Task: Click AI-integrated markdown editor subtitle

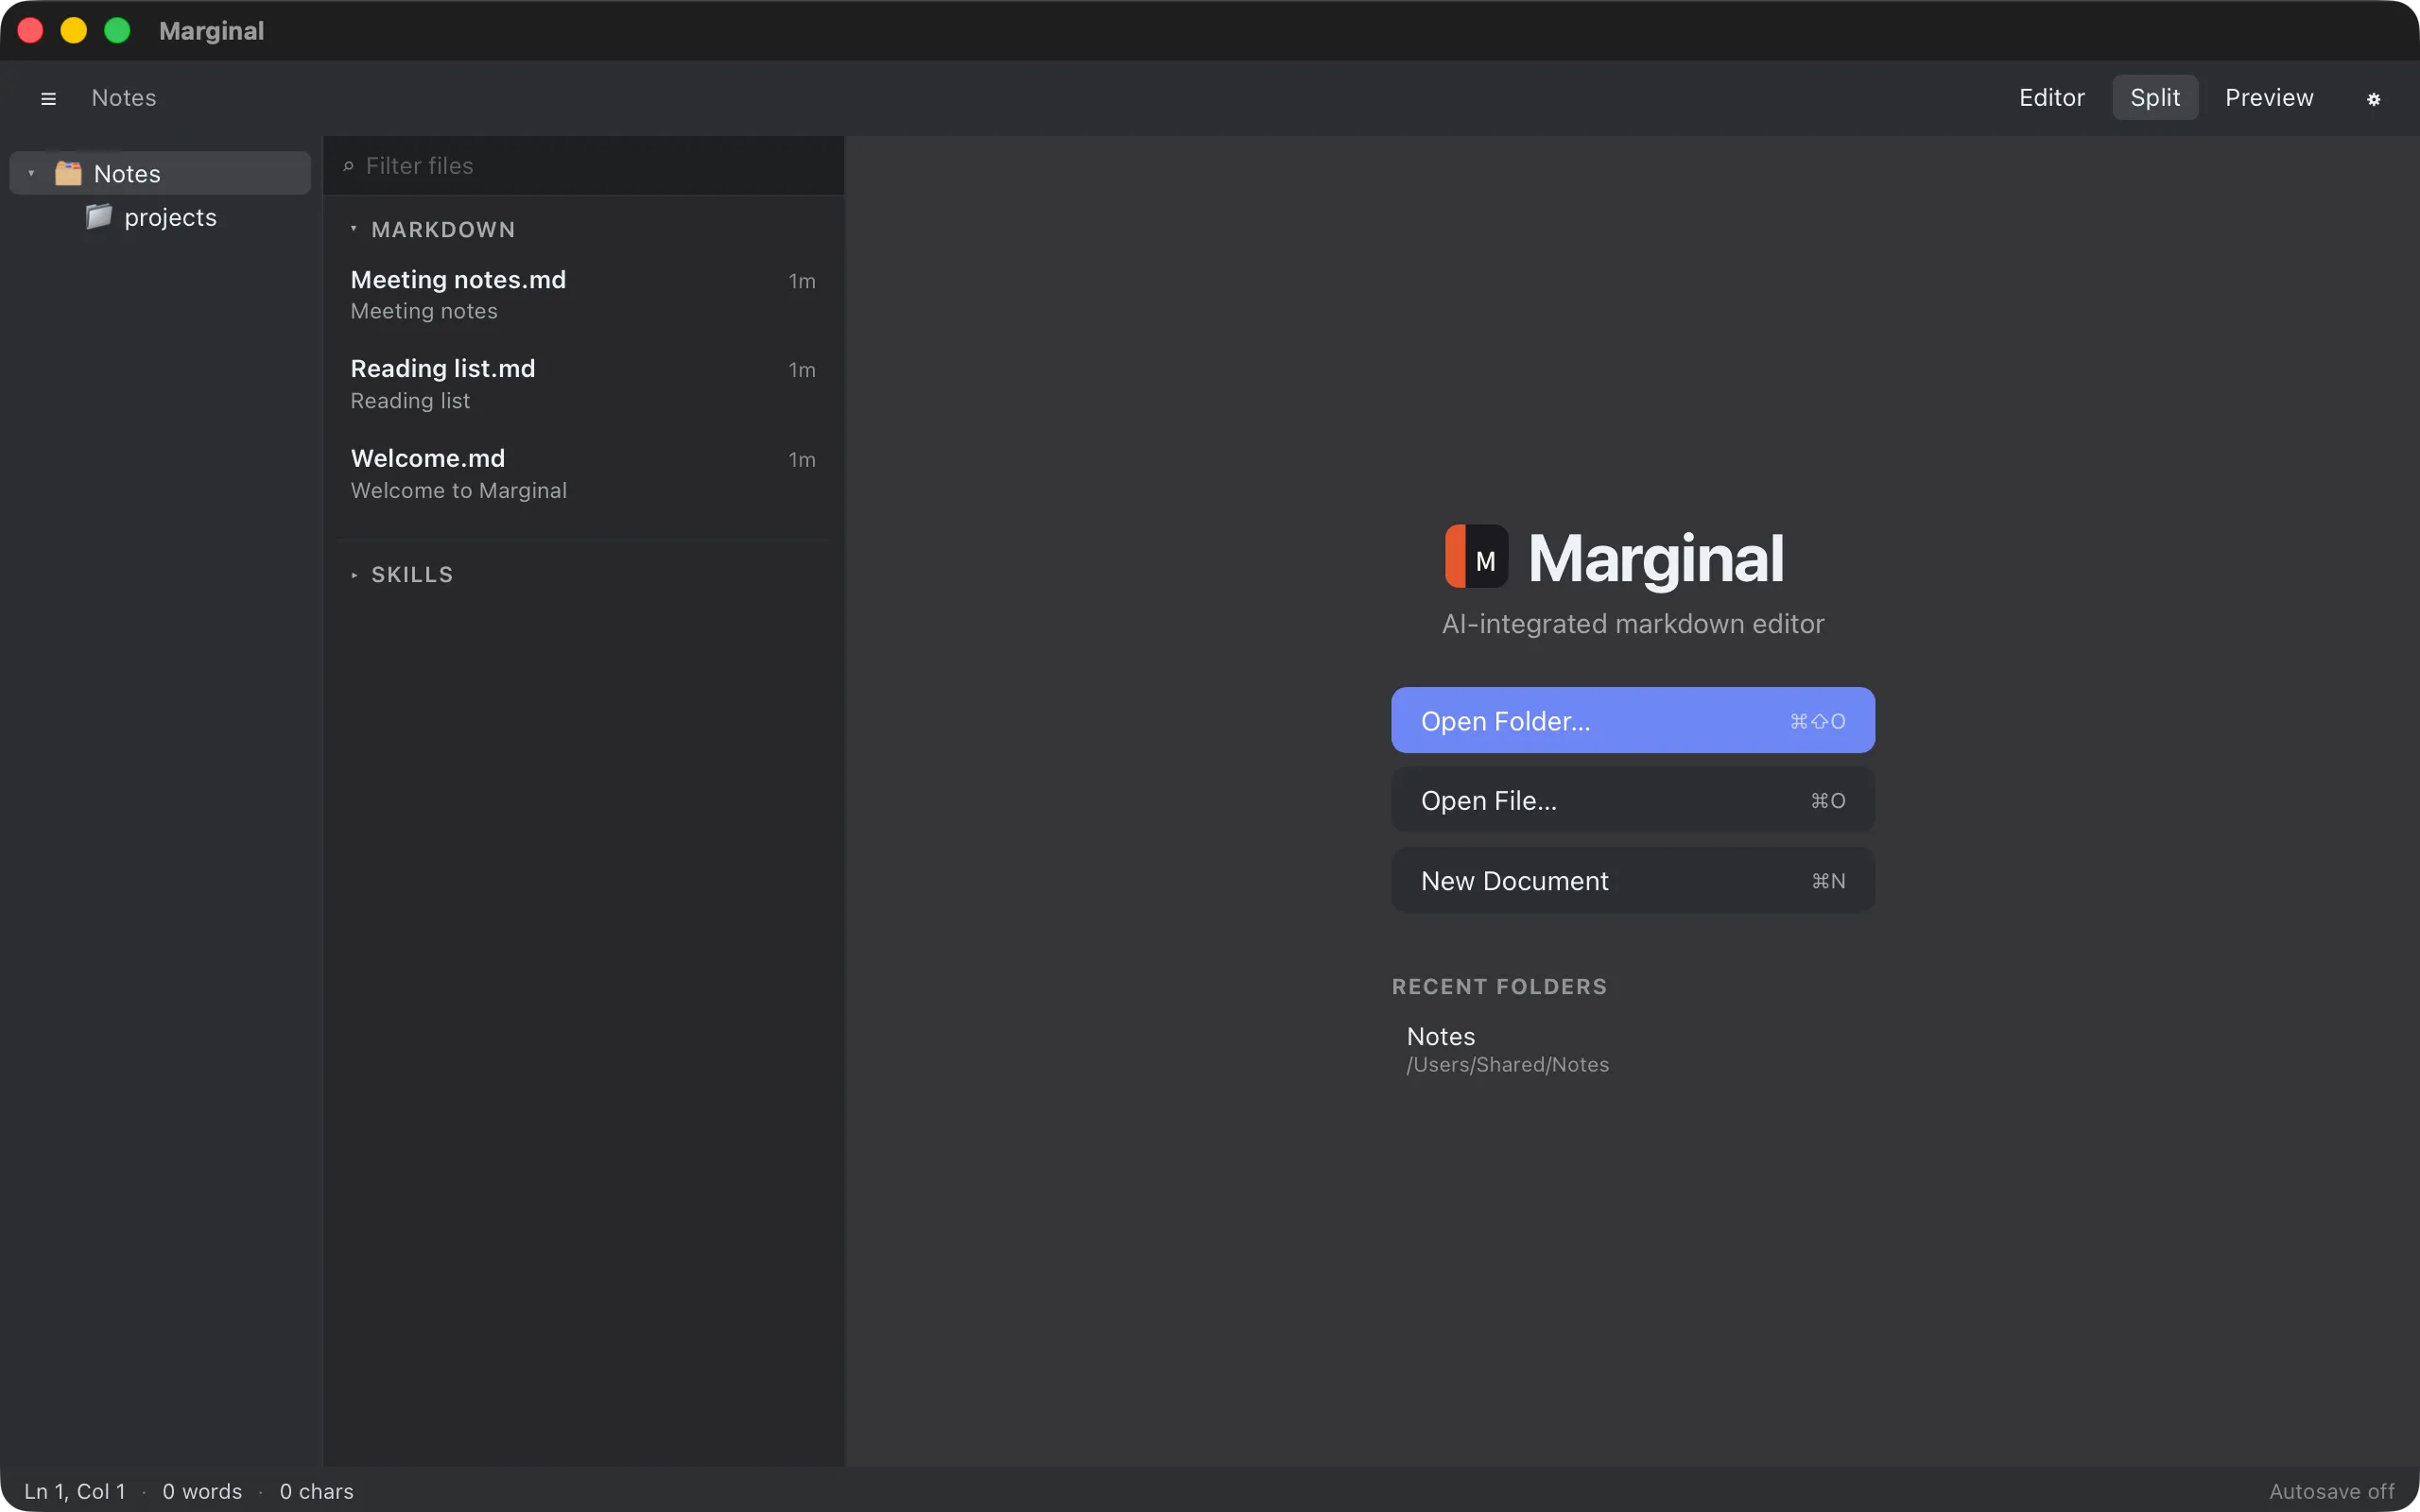Action: click(1632, 624)
